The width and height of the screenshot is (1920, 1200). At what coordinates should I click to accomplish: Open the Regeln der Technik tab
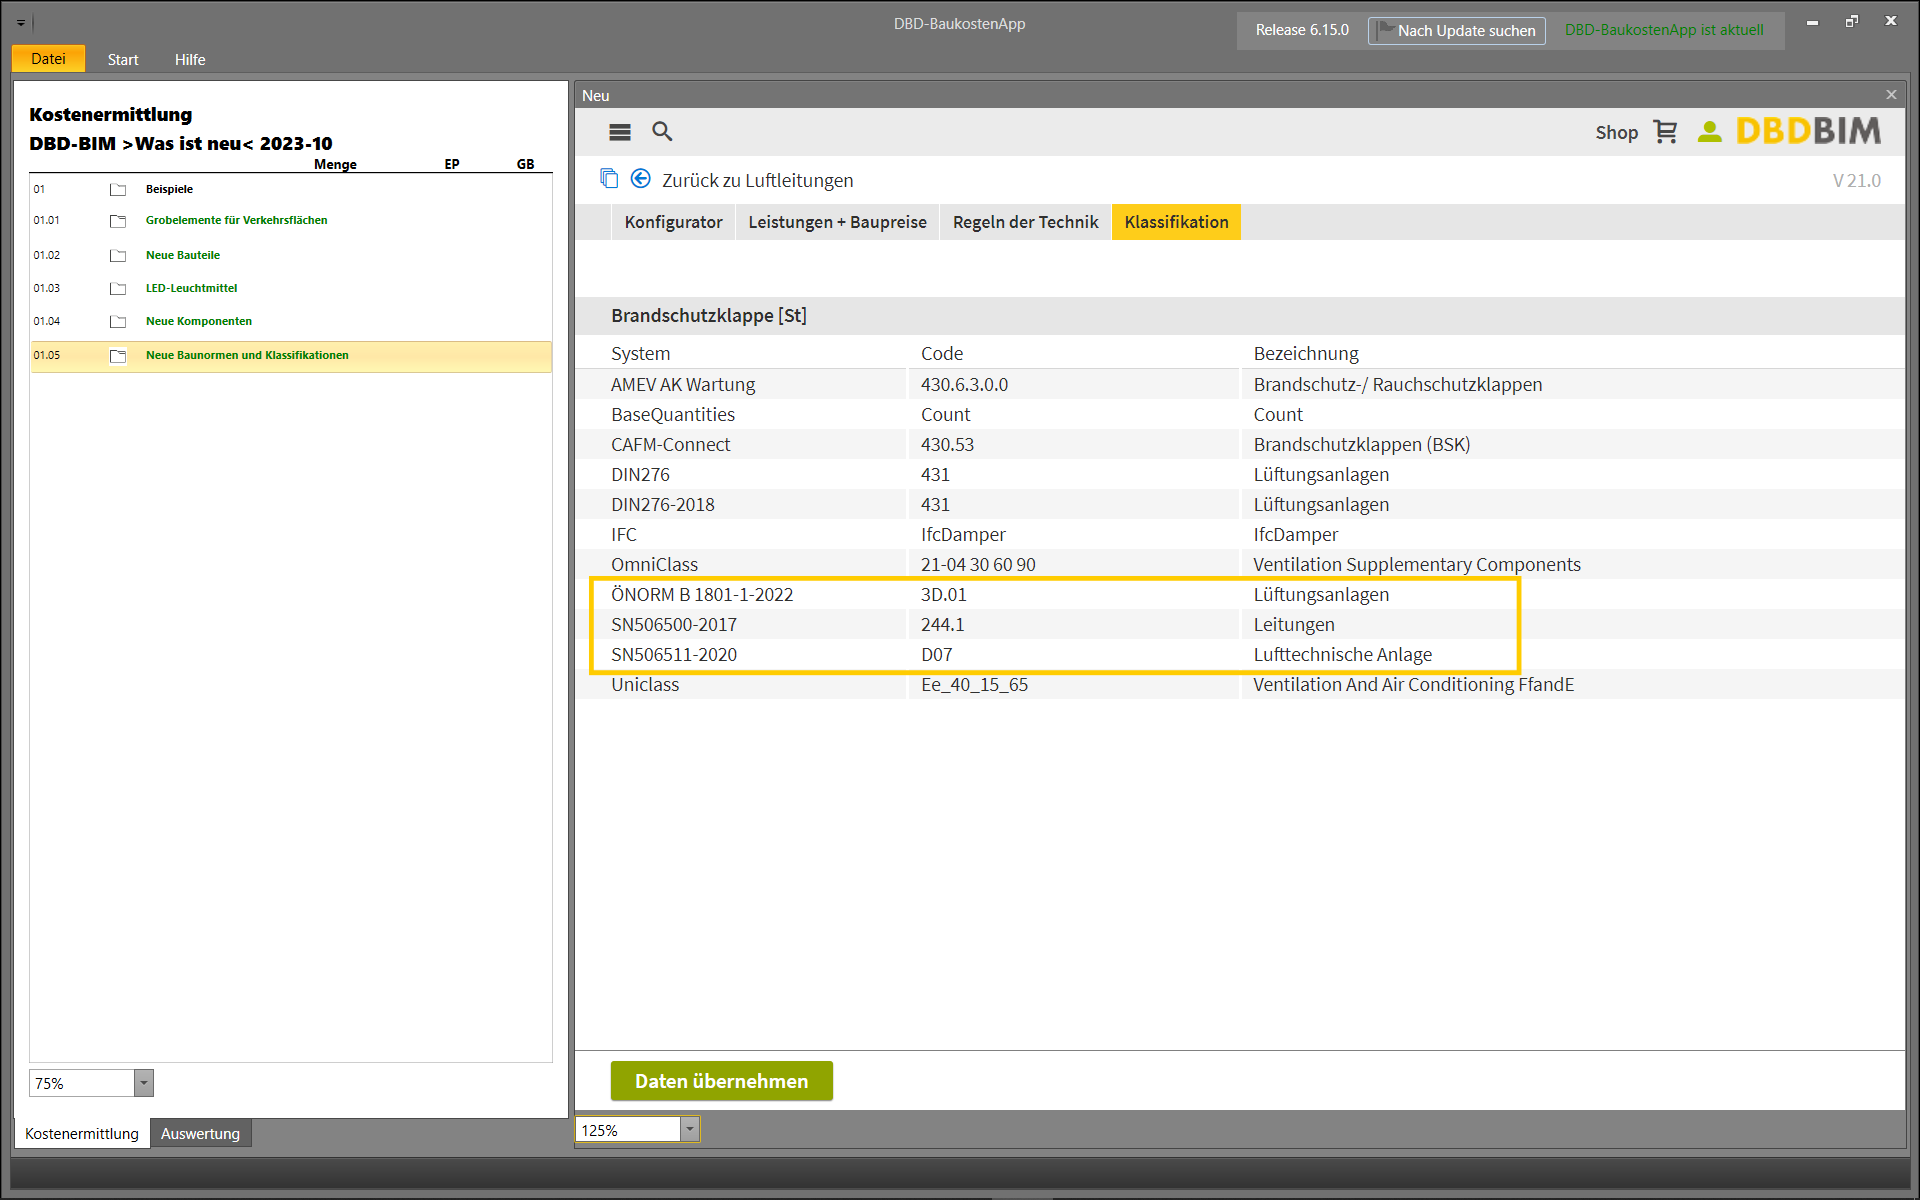point(1025,222)
